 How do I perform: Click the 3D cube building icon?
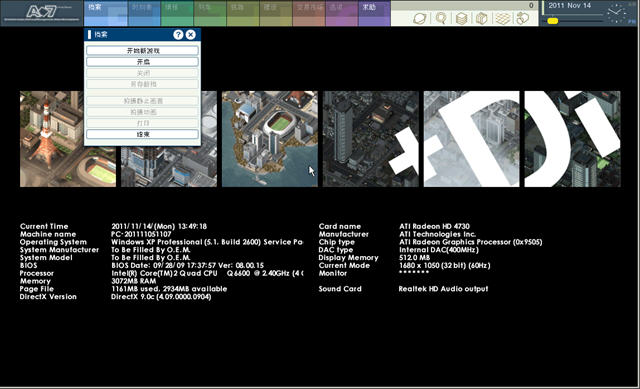tap(482, 18)
